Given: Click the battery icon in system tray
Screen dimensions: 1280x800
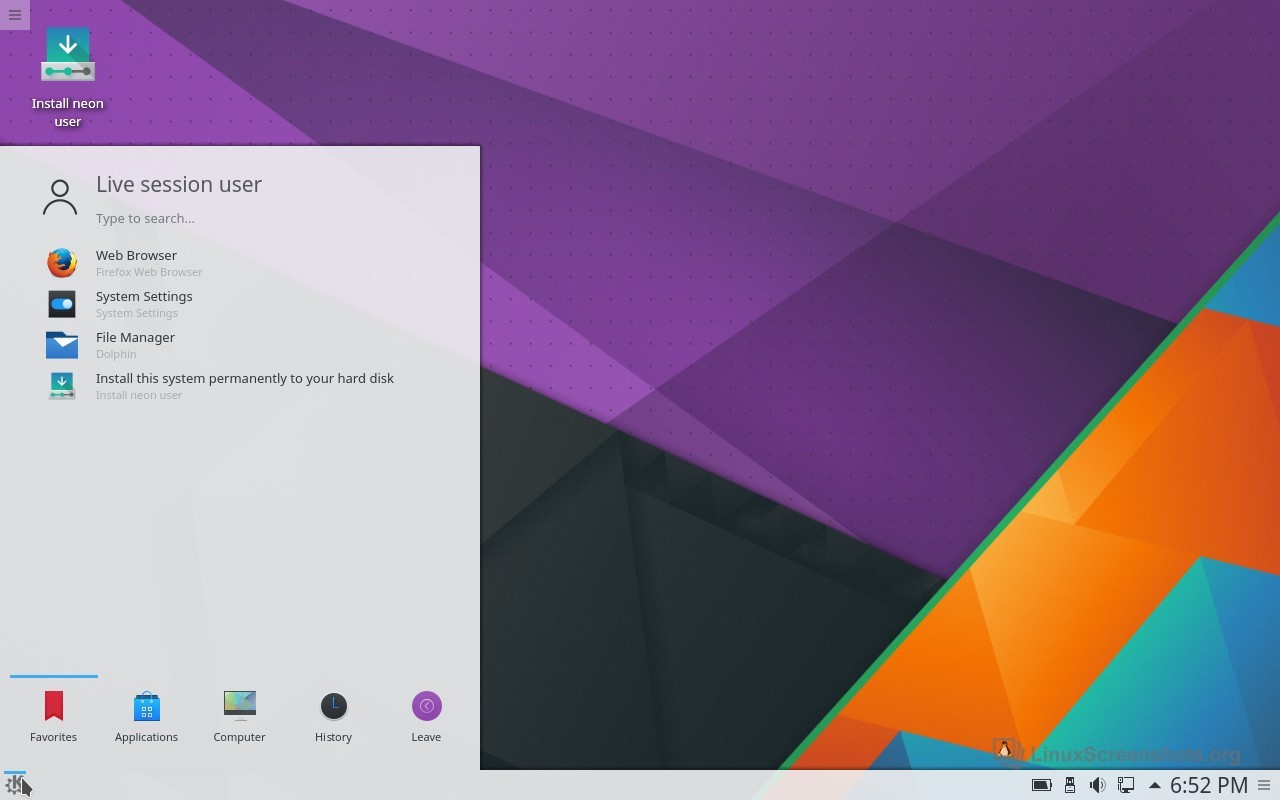Looking at the screenshot, I should point(1041,786).
